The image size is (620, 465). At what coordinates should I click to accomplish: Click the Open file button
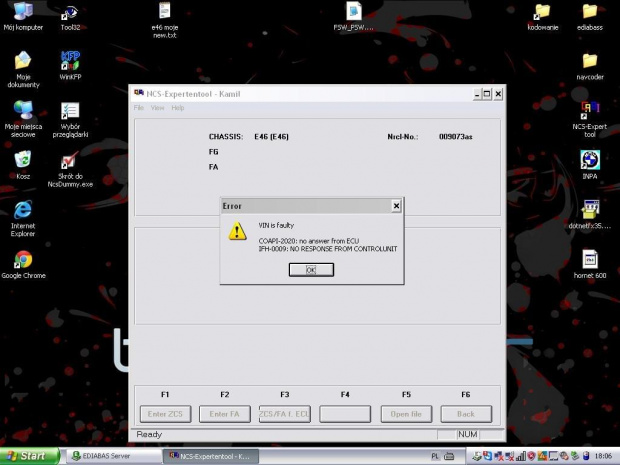click(x=406, y=414)
